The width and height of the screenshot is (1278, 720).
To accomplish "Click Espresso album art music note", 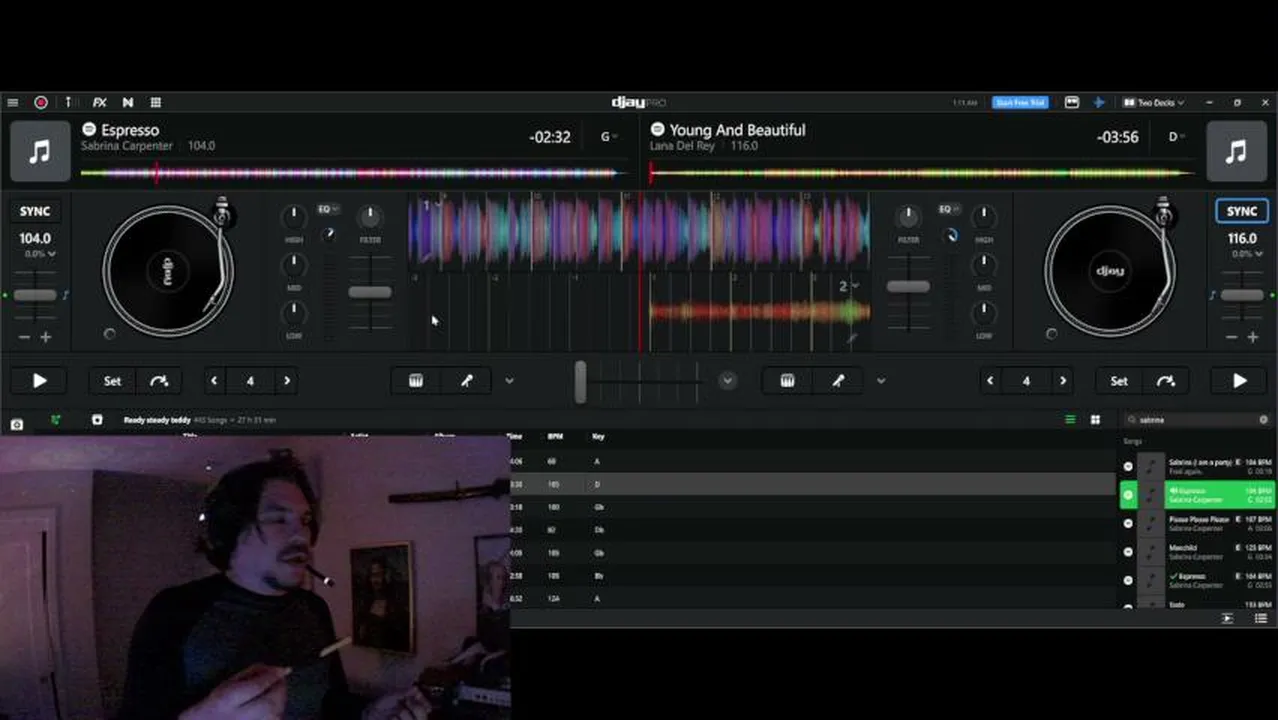I will pos(40,151).
